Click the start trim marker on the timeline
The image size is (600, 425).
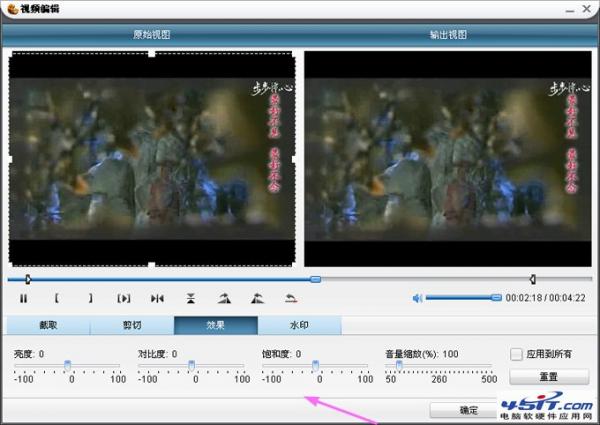click(x=28, y=279)
